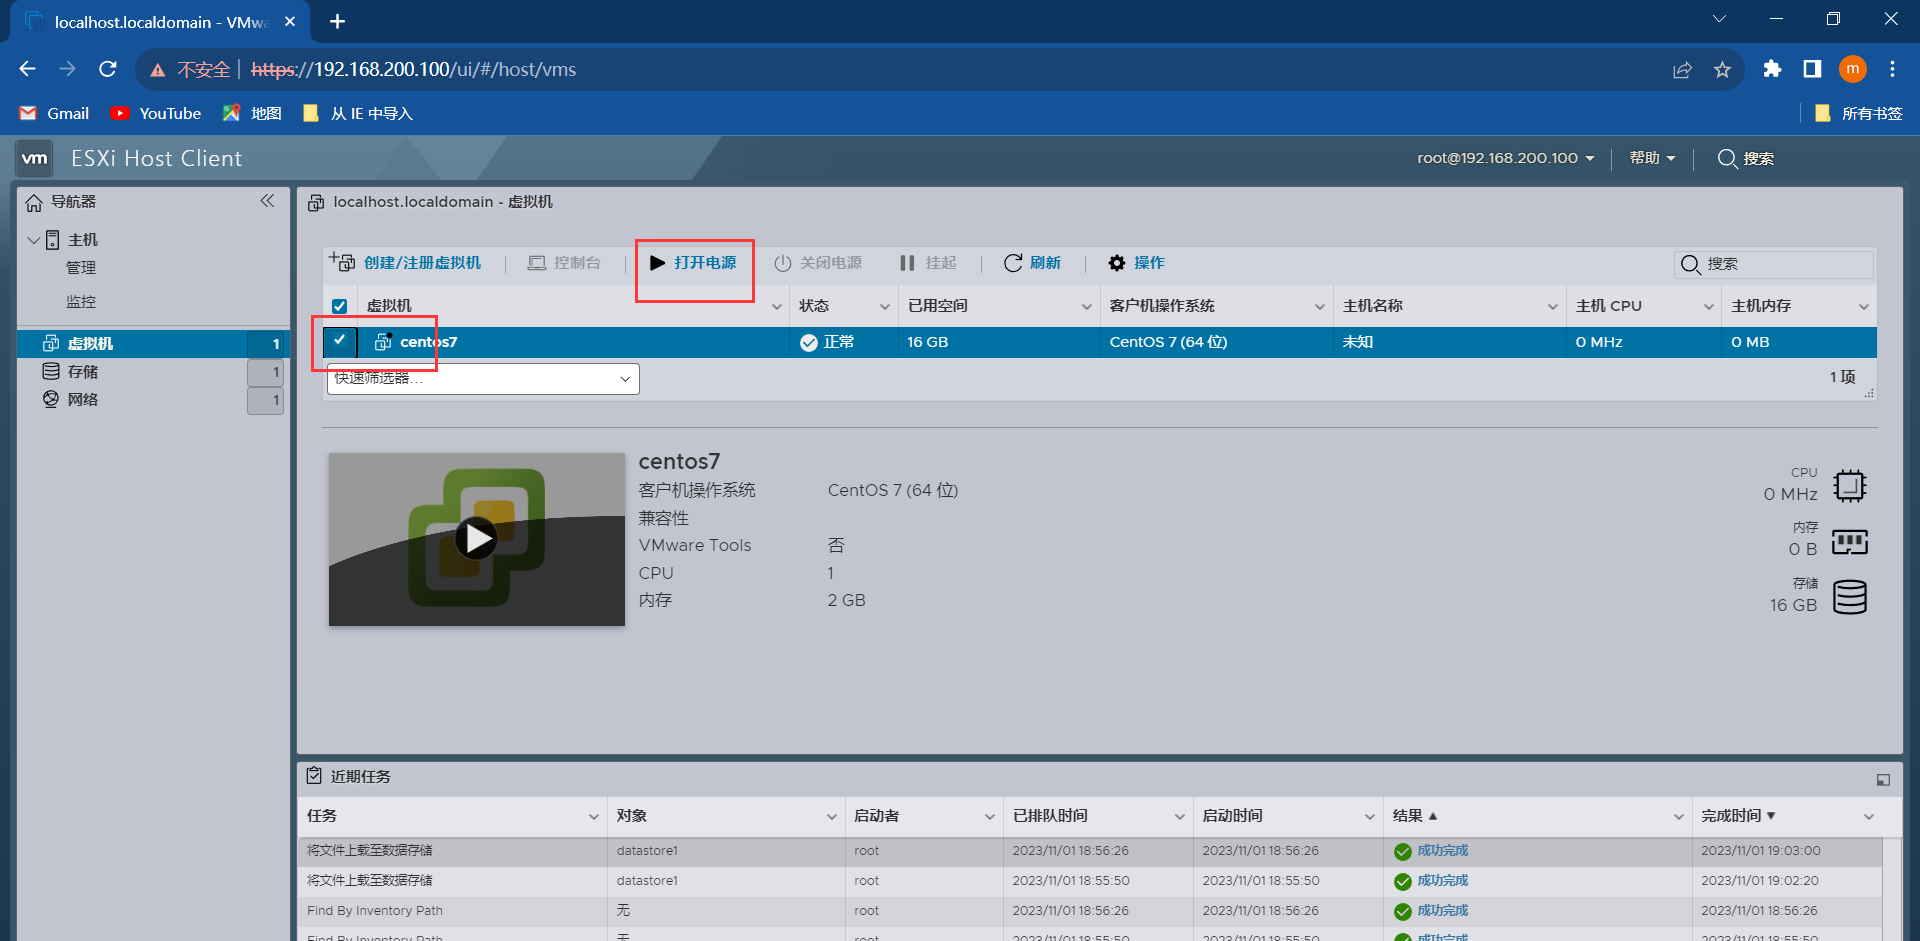Image resolution: width=1920 pixels, height=941 pixels.
Task: Sort tasks by 完成时间 column header
Action: point(1731,816)
